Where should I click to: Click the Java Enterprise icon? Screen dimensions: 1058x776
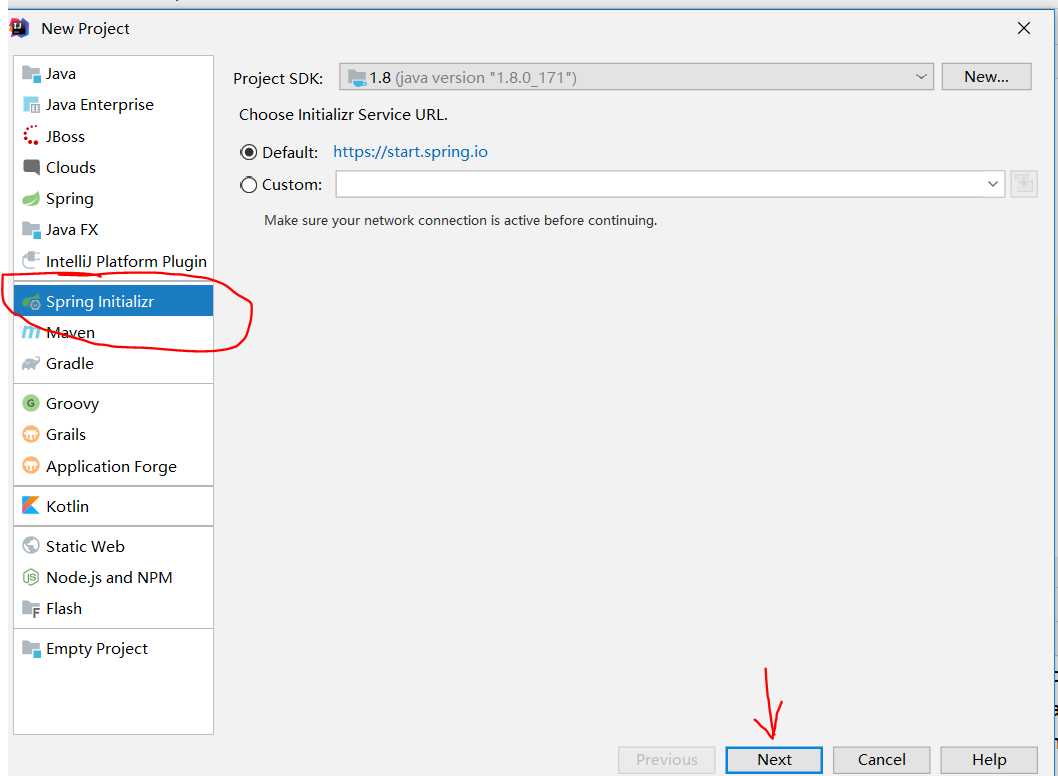(x=31, y=105)
